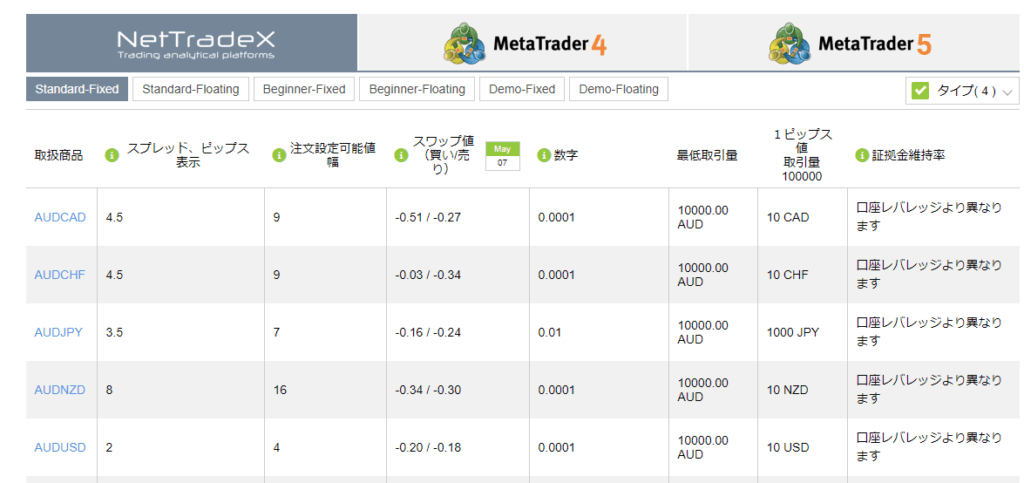Click the AUDCAD 10000.00 AUD minimum volume

[x=703, y=217]
